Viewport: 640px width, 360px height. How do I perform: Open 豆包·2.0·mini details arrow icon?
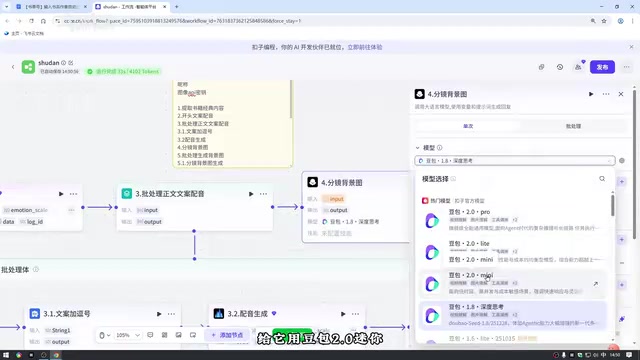pyautogui.click(x=596, y=284)
